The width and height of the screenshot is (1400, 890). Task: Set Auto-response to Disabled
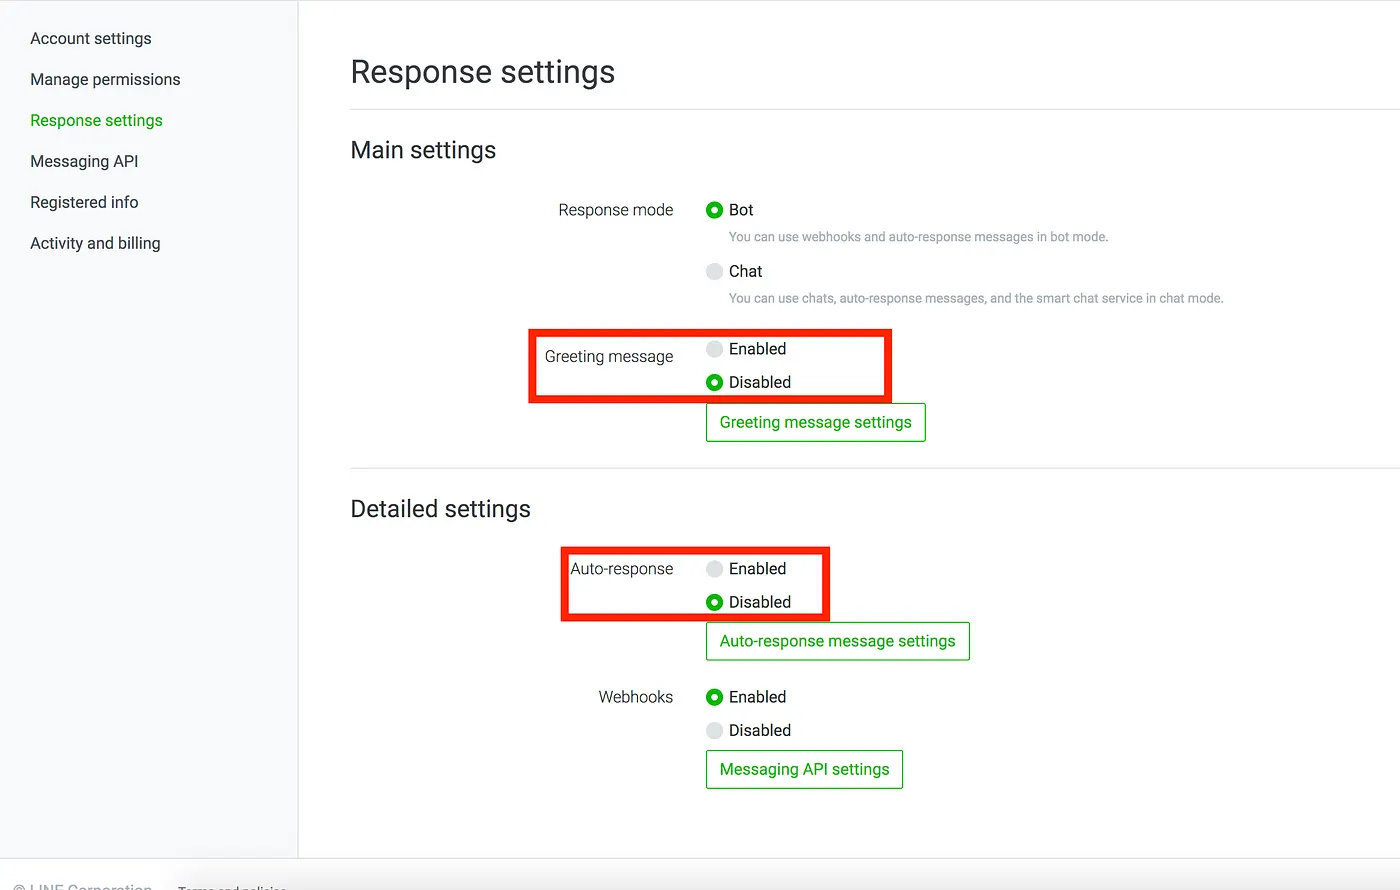[x=714, y=602]
